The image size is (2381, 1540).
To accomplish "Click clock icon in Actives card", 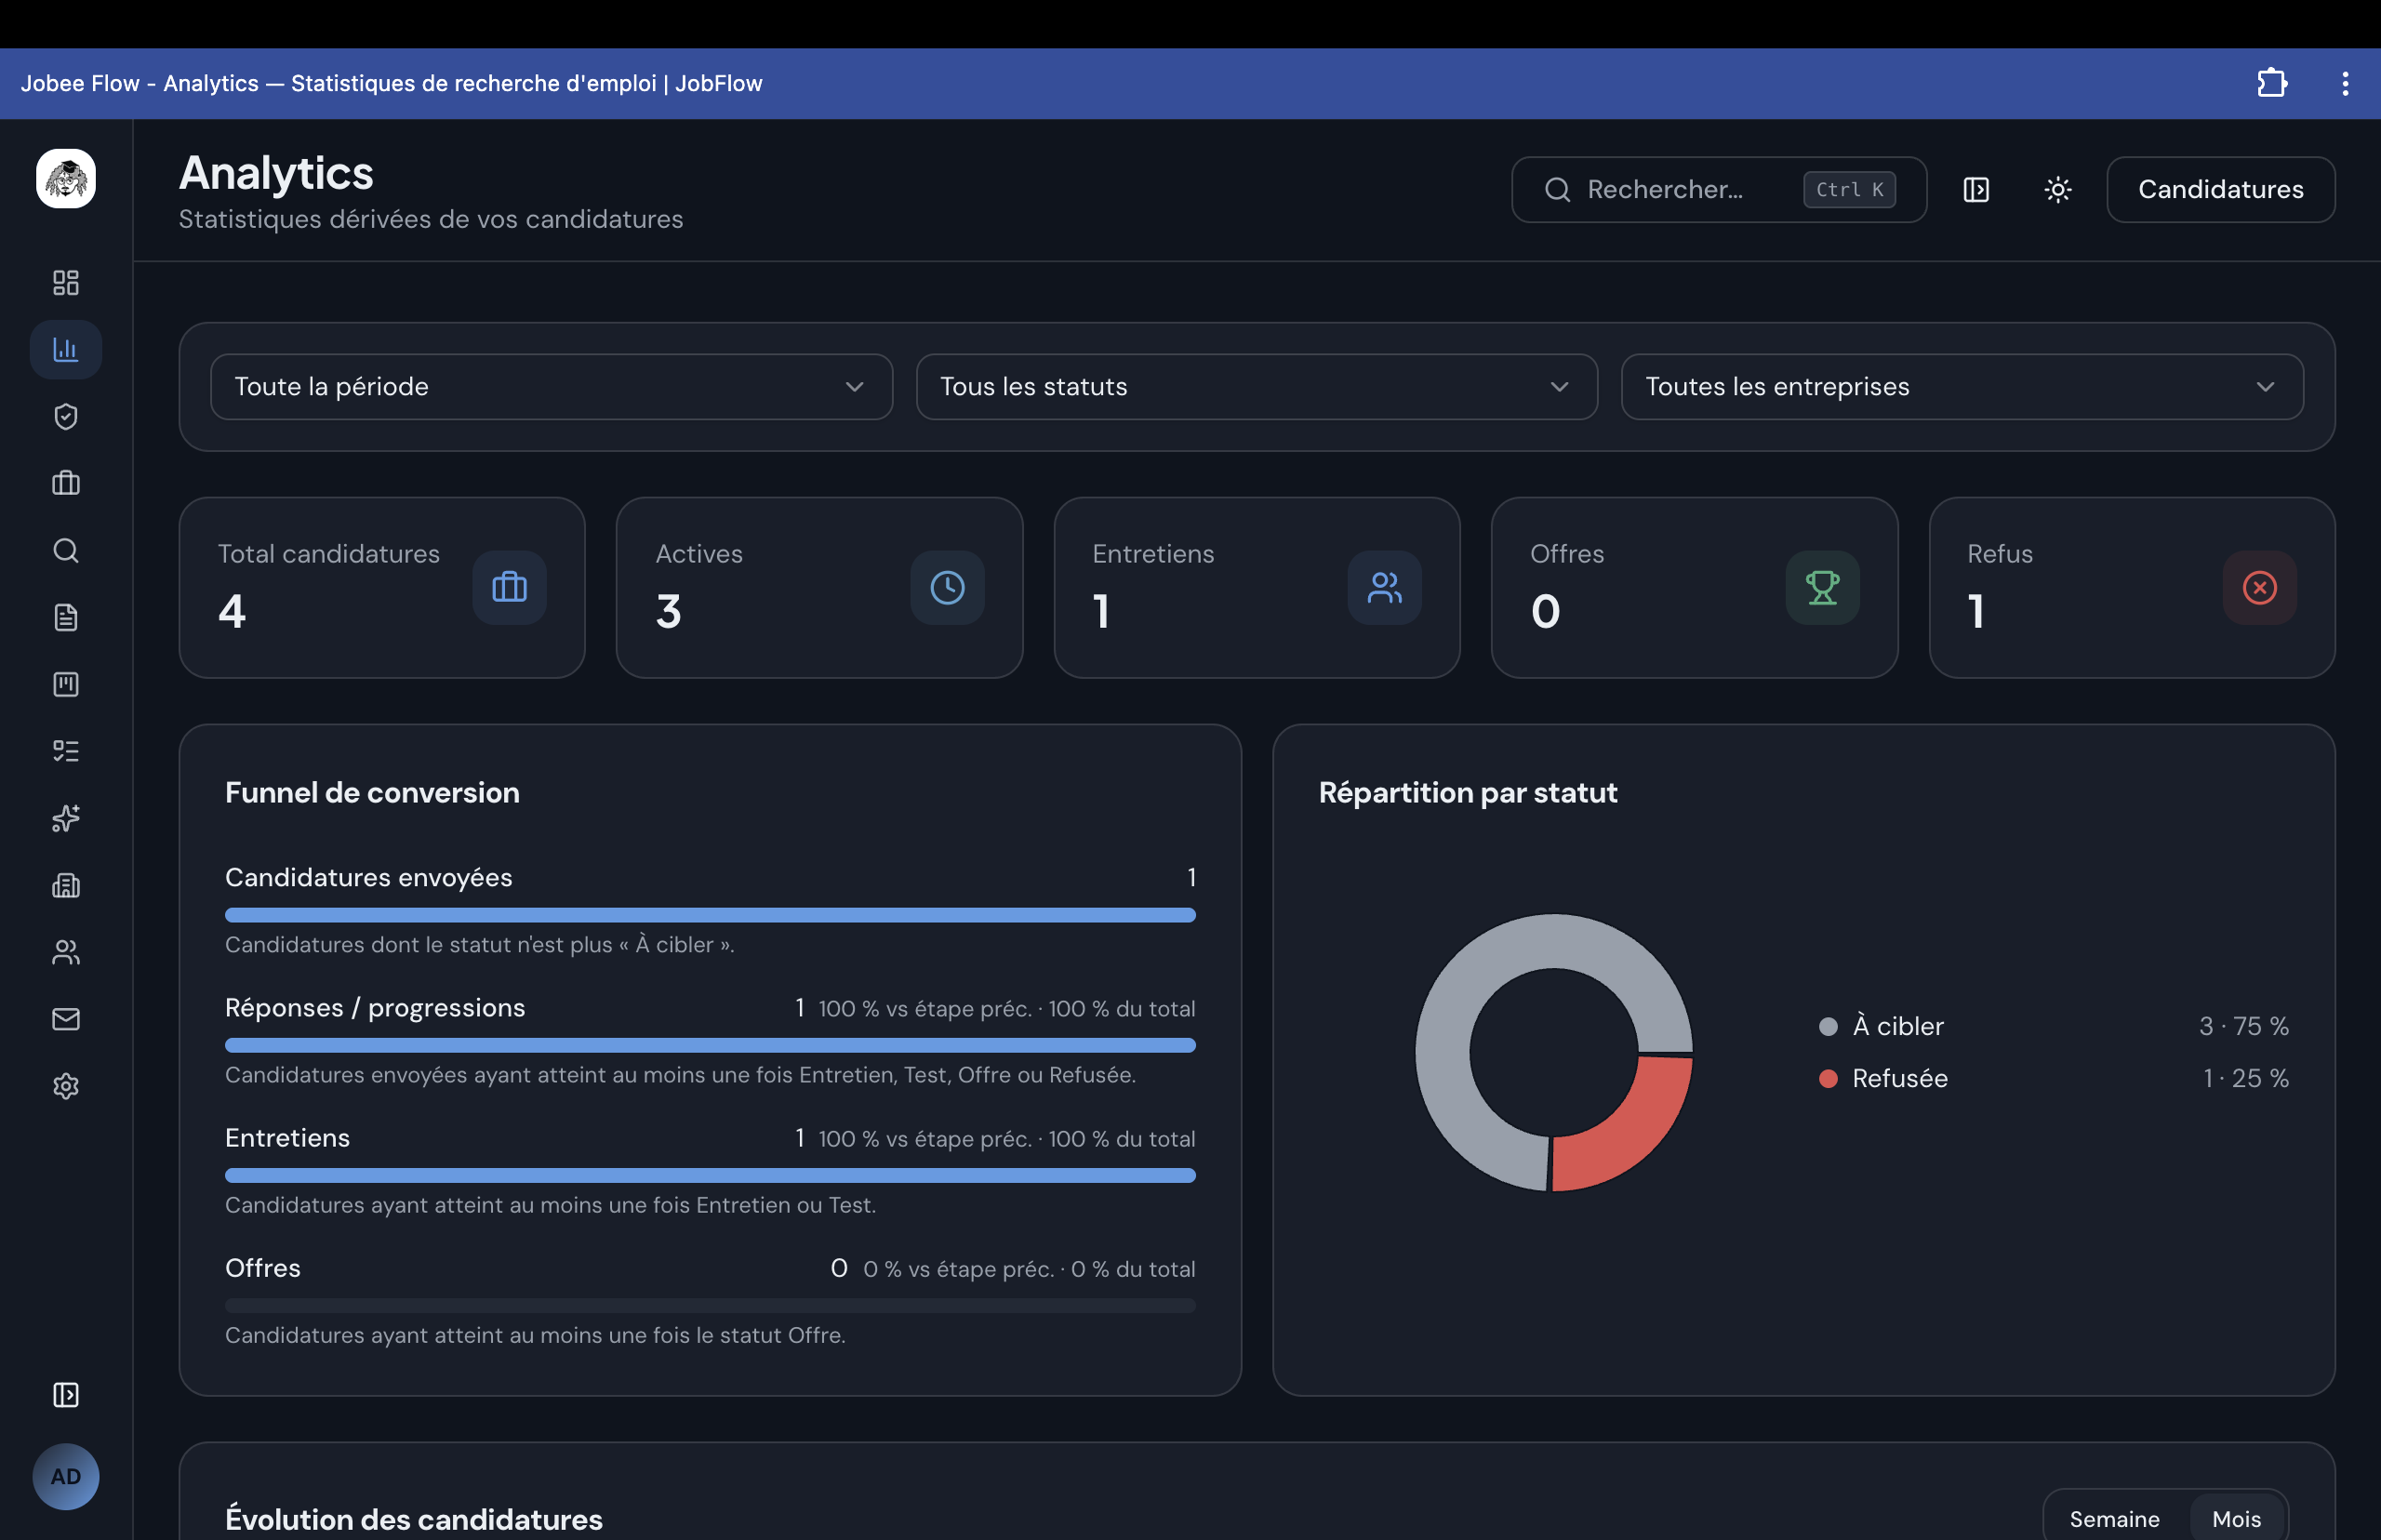I will (x=948, y=588).
